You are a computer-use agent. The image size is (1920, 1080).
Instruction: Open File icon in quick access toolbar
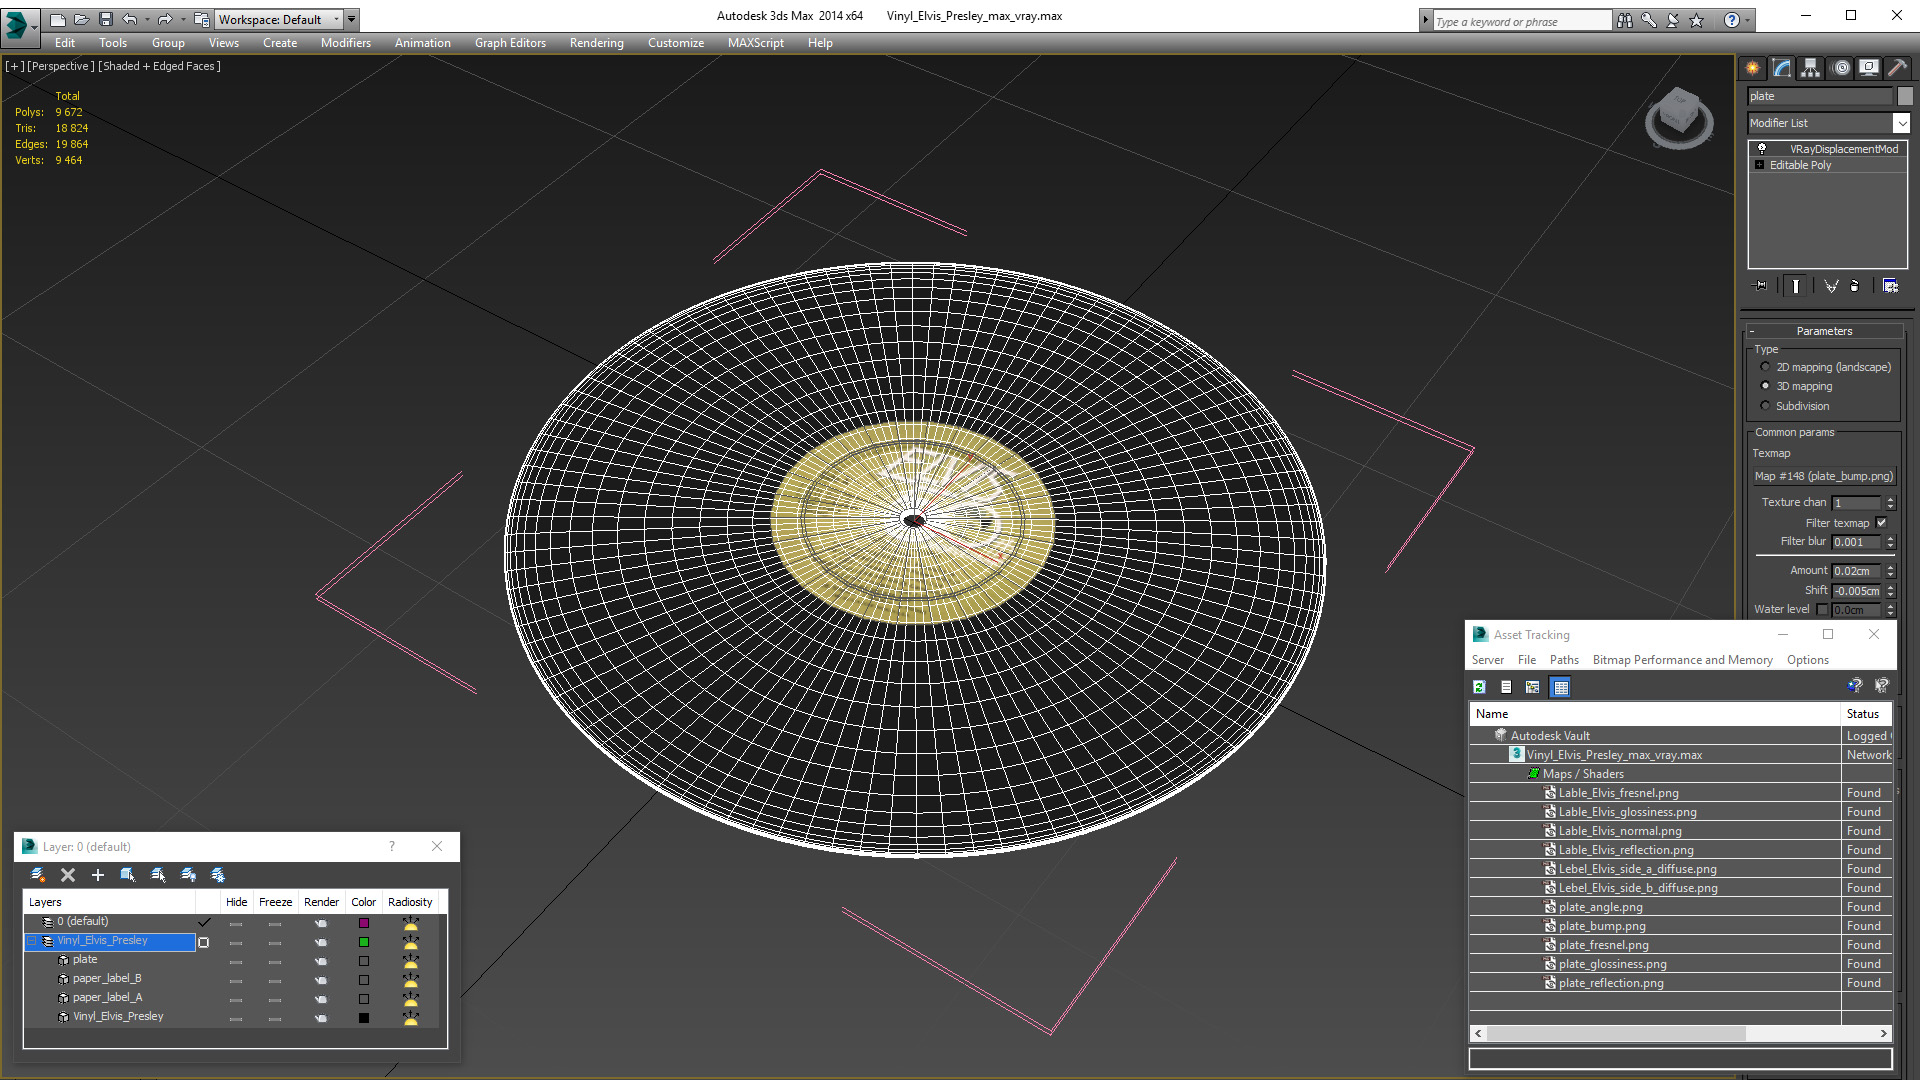(81, 19)
